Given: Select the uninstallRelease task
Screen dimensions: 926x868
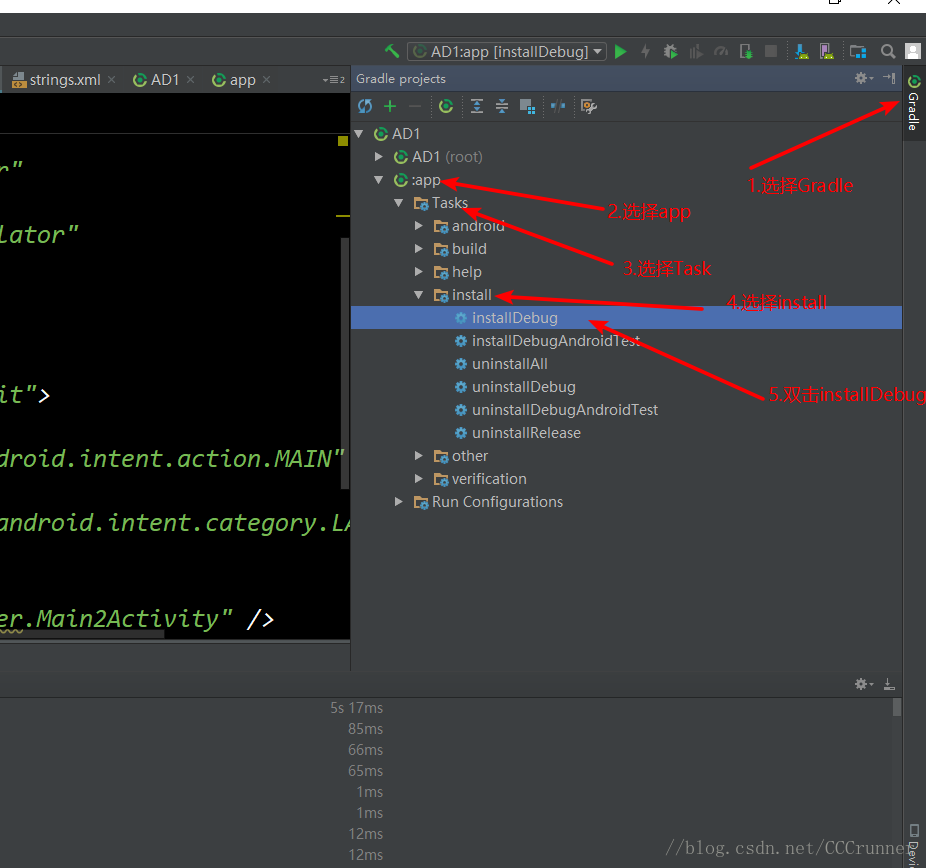Looking at the screenshot, I should [526, 433].
